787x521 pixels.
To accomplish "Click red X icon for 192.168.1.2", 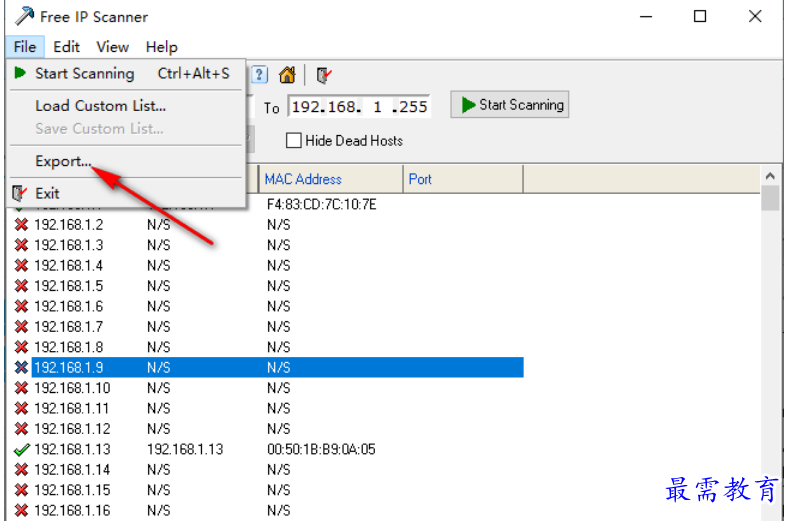I will point(21,225).
